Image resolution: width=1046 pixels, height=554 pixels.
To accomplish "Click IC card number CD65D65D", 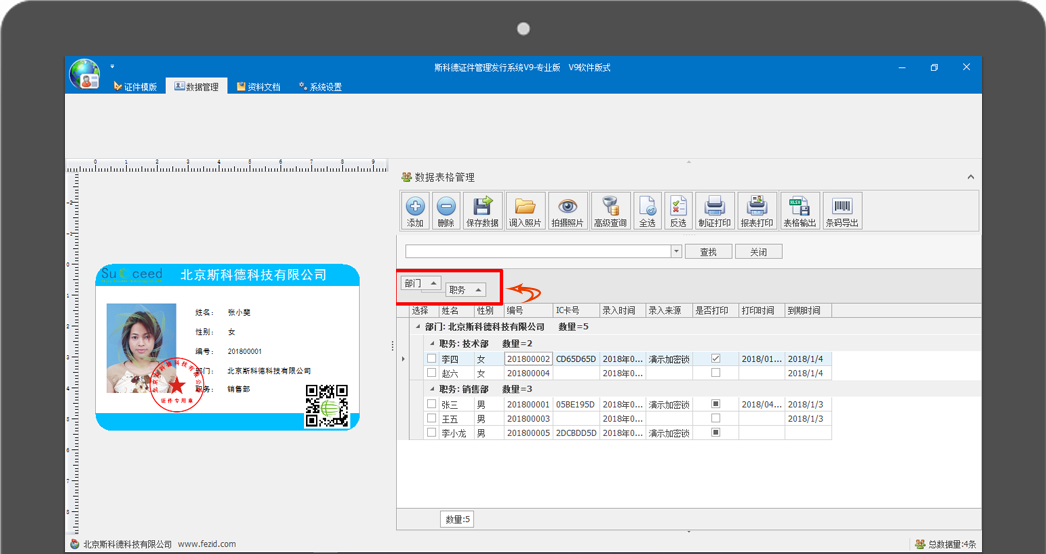I will point(576,358).
